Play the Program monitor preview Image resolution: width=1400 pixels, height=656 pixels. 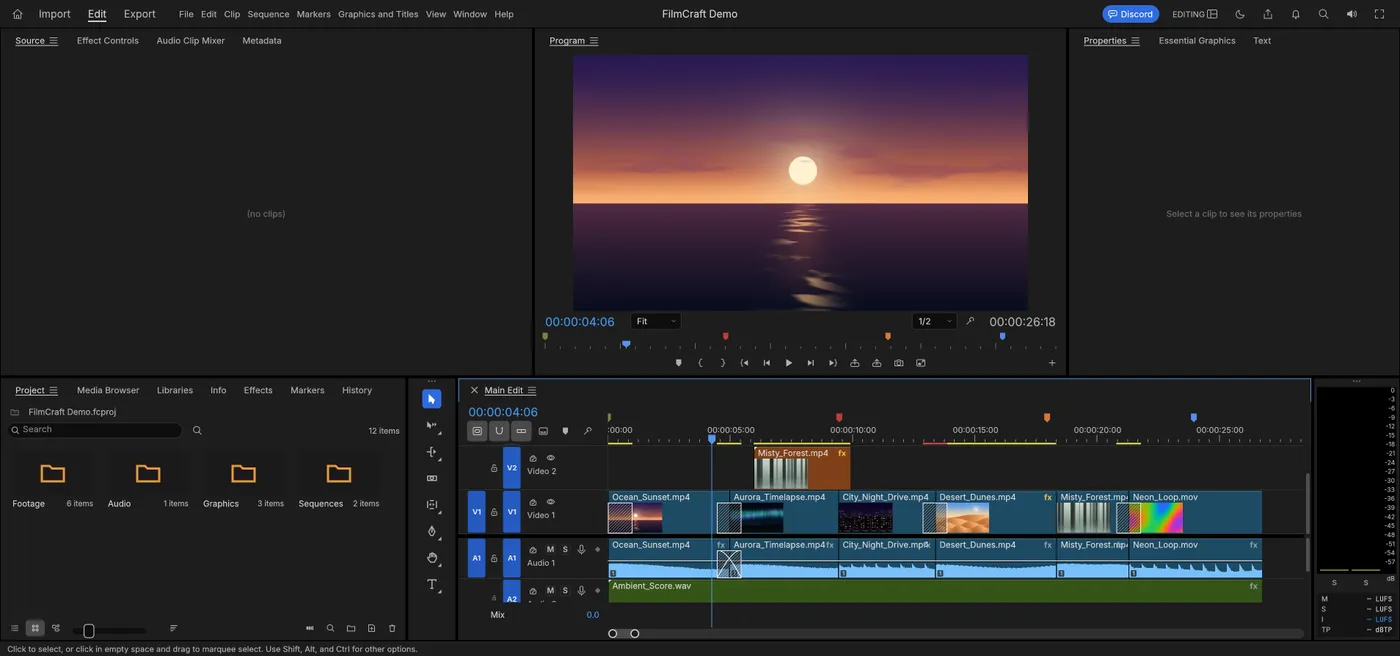click(788, 363)
